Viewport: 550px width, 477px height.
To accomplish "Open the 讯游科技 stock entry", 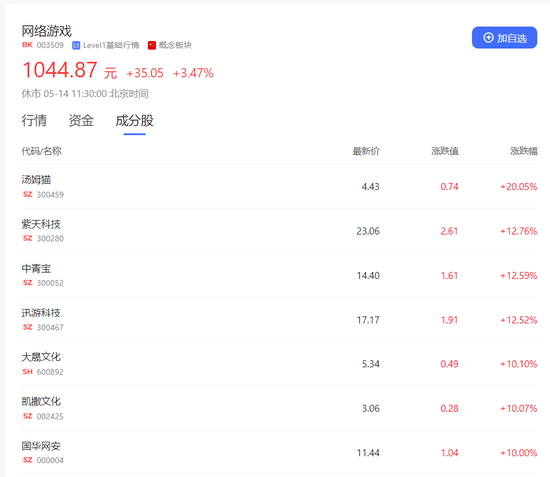I will click(279, 319).
